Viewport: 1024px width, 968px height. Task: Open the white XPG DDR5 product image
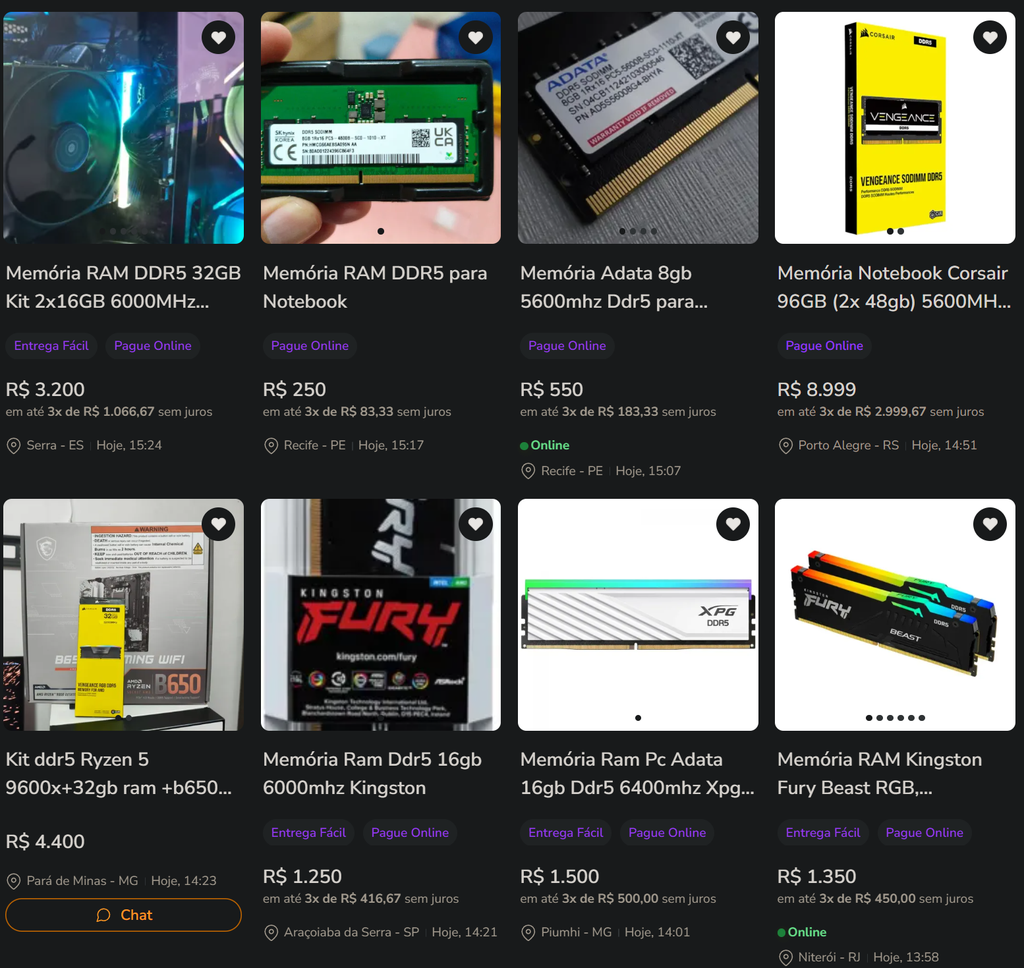point(638,615)
